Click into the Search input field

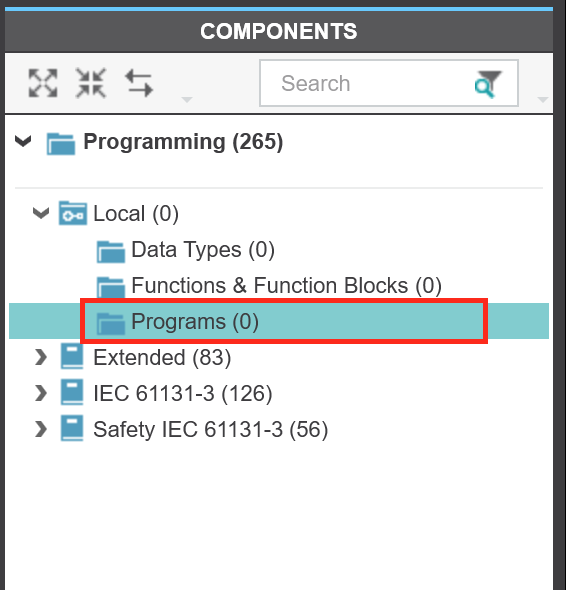[x=389, y=83]
